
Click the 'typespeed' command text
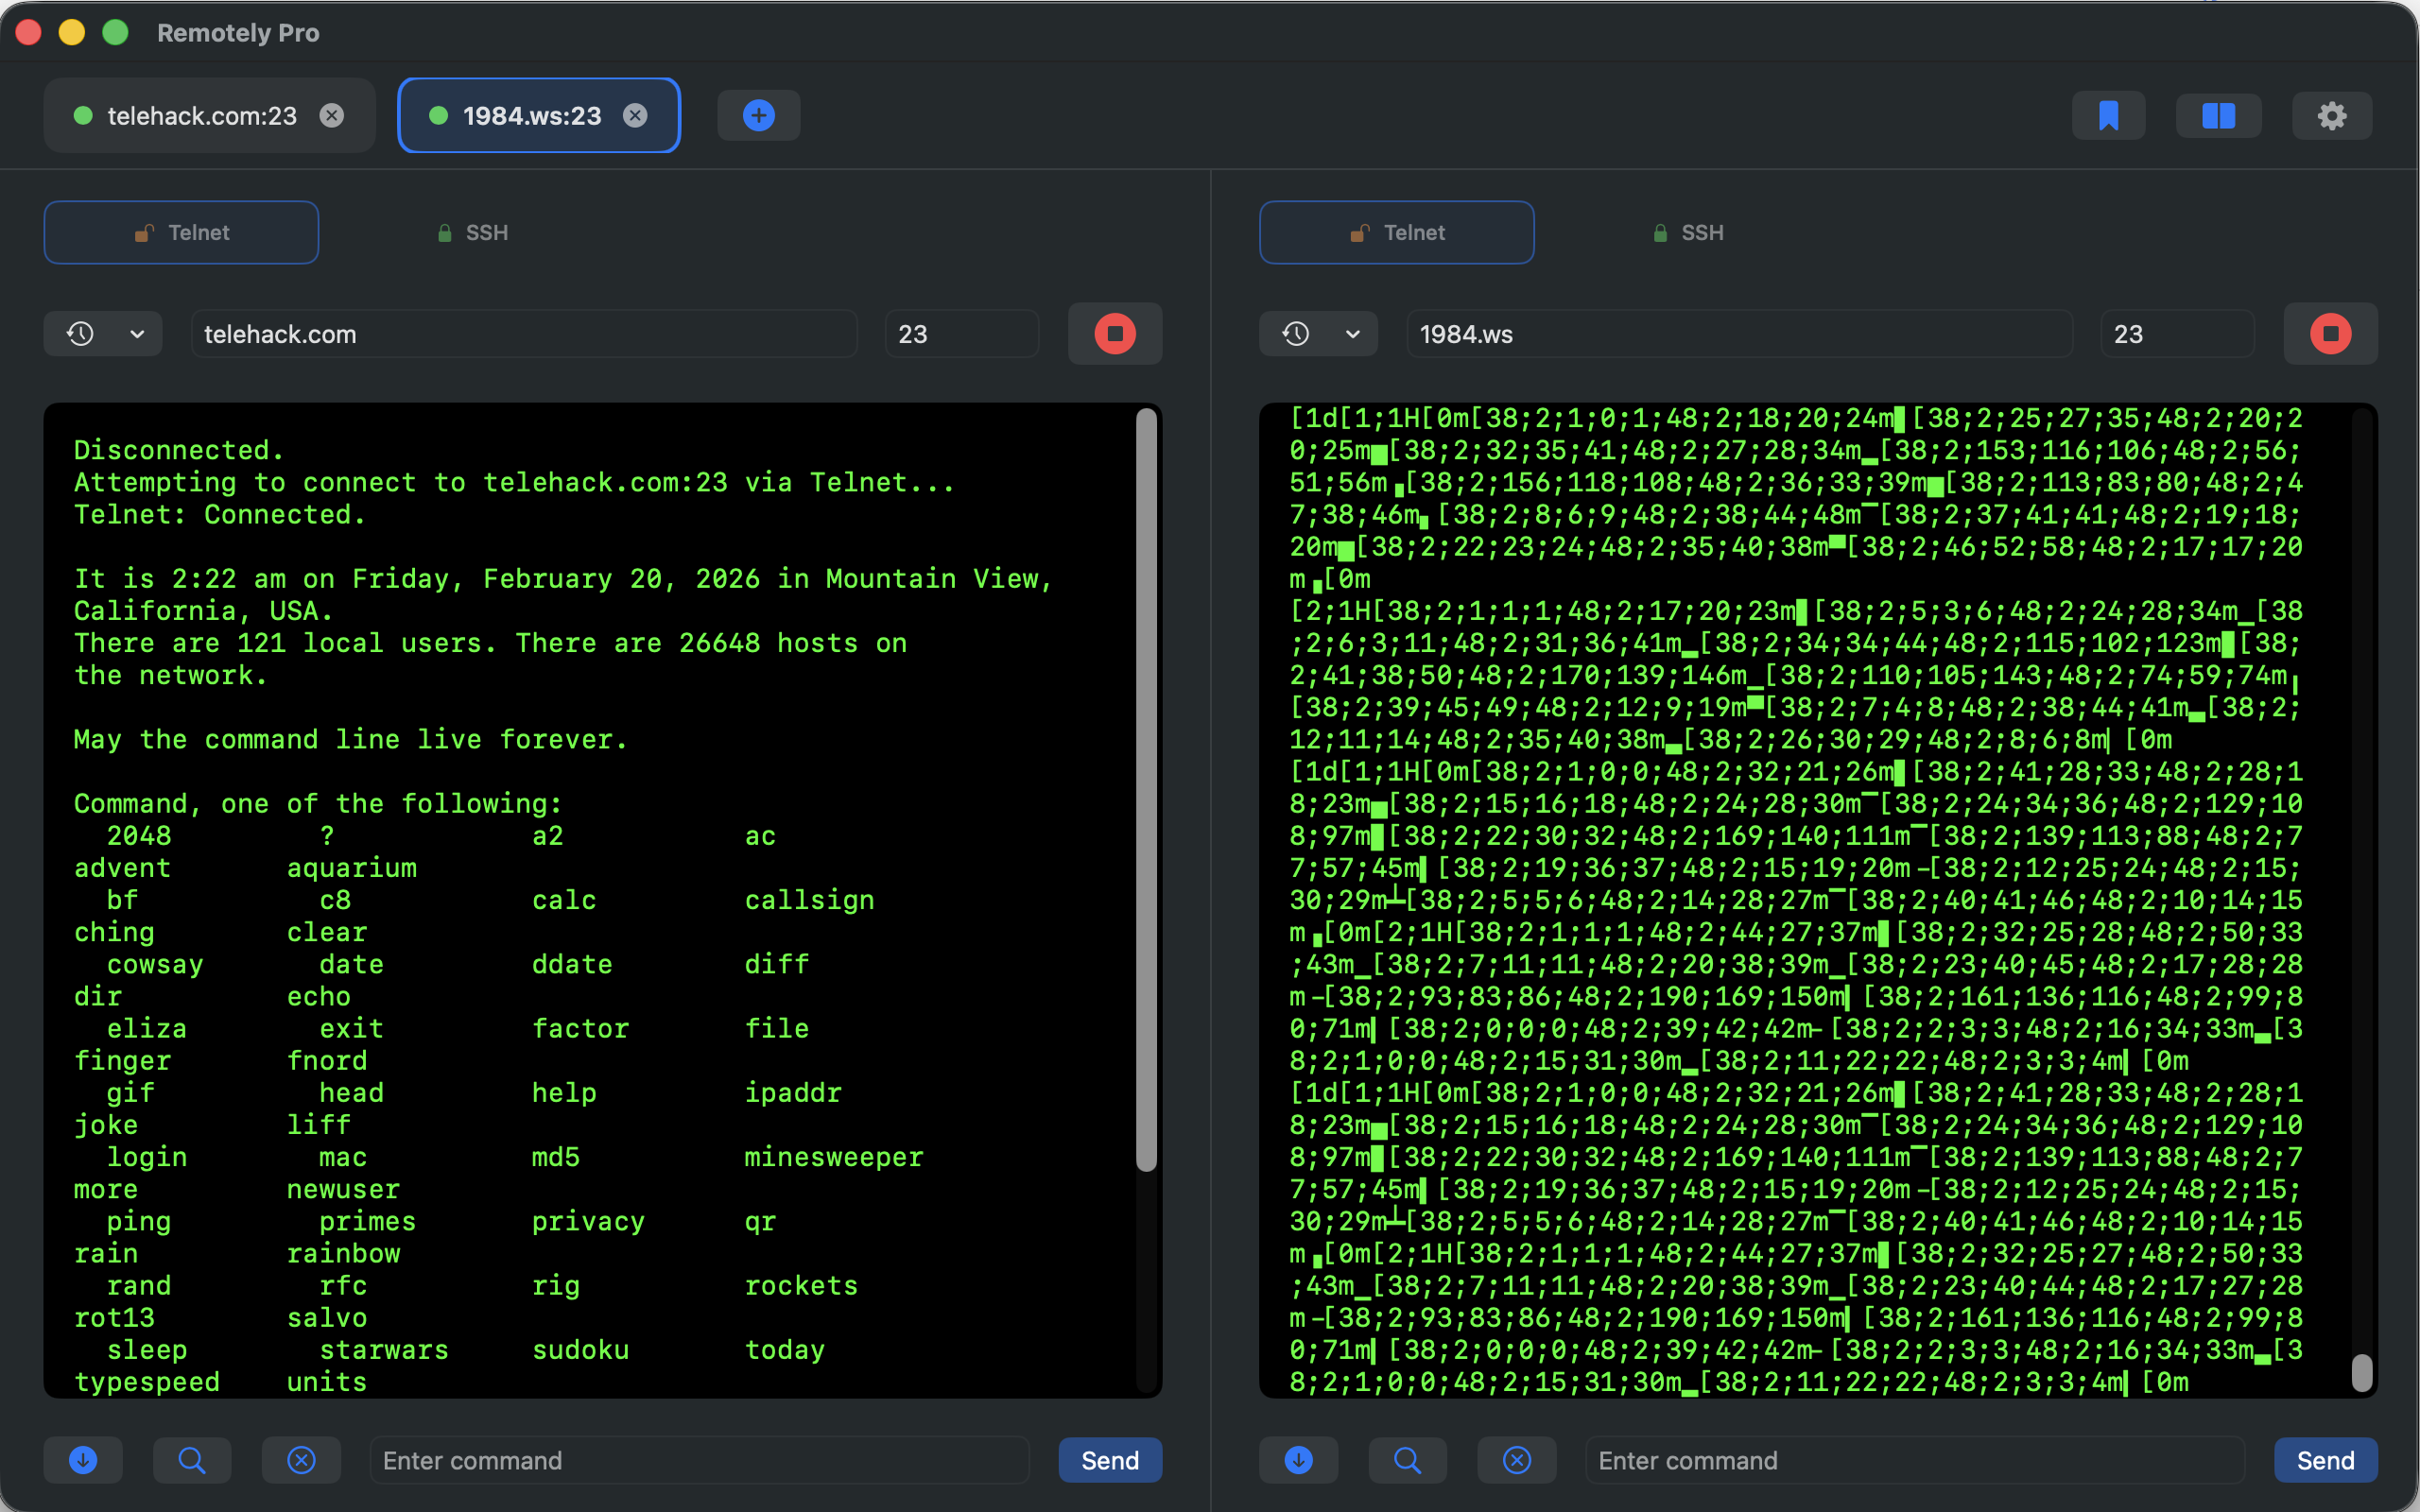[x=147, y=1382]
